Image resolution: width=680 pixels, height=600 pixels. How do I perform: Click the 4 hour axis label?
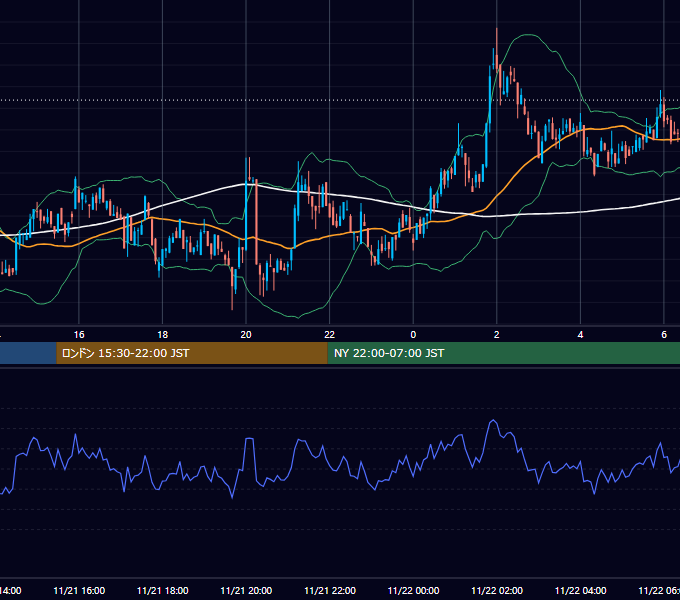pos(580,335)
